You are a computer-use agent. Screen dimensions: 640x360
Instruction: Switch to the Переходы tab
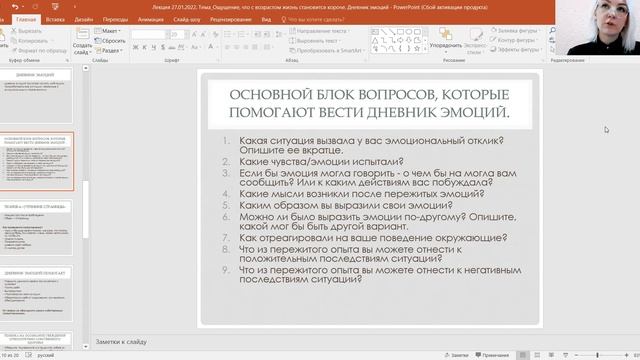(115, 20)
